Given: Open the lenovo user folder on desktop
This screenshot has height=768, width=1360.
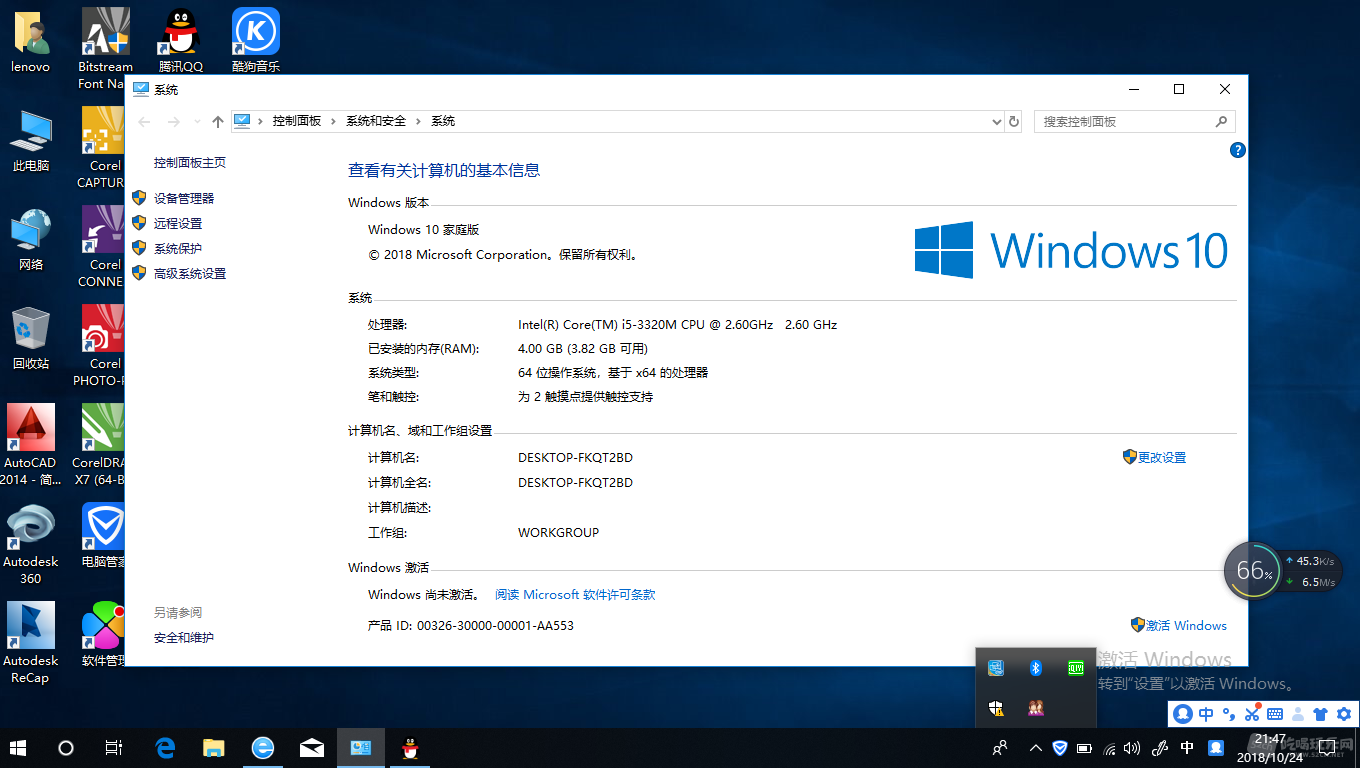Looking at the screenshot, I should click(x=31, y=42).
